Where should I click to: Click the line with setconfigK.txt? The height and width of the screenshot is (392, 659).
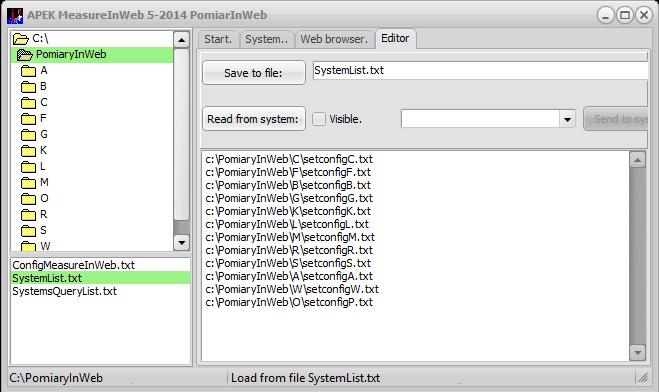click(x=288, y=211)
